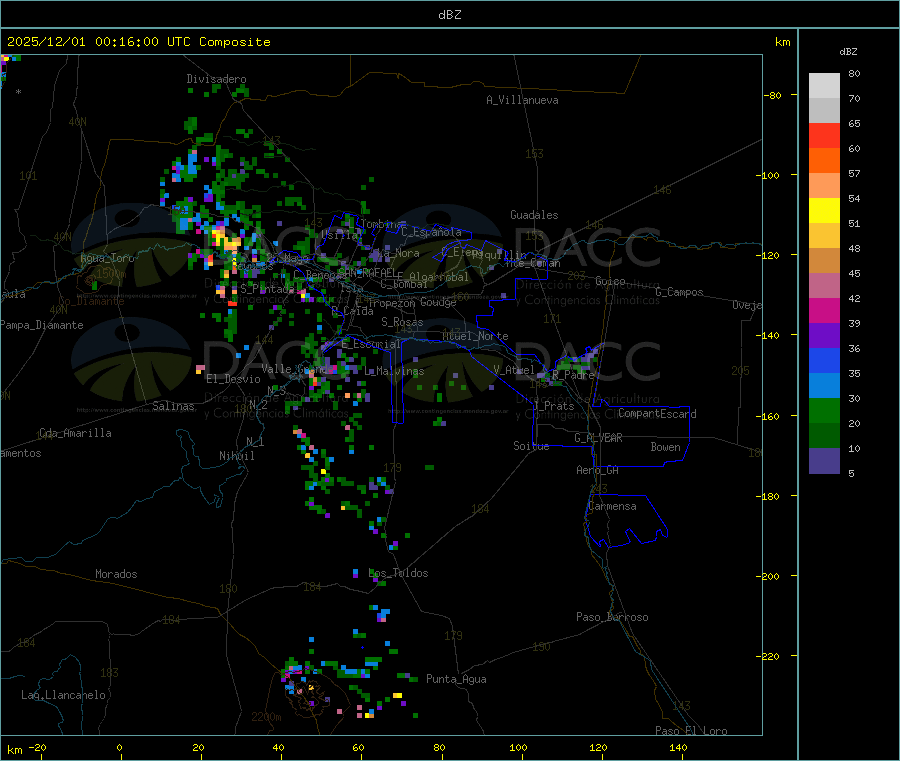Click the A_Villanueva map label

click(x=522, y=100)
